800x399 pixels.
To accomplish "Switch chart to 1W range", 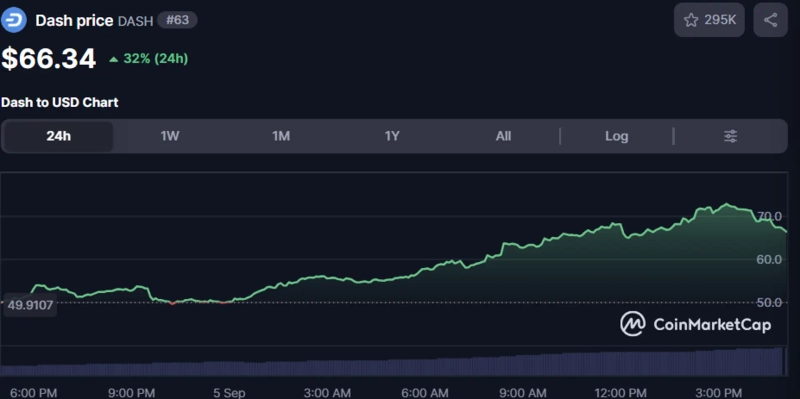I will (169, 136).
